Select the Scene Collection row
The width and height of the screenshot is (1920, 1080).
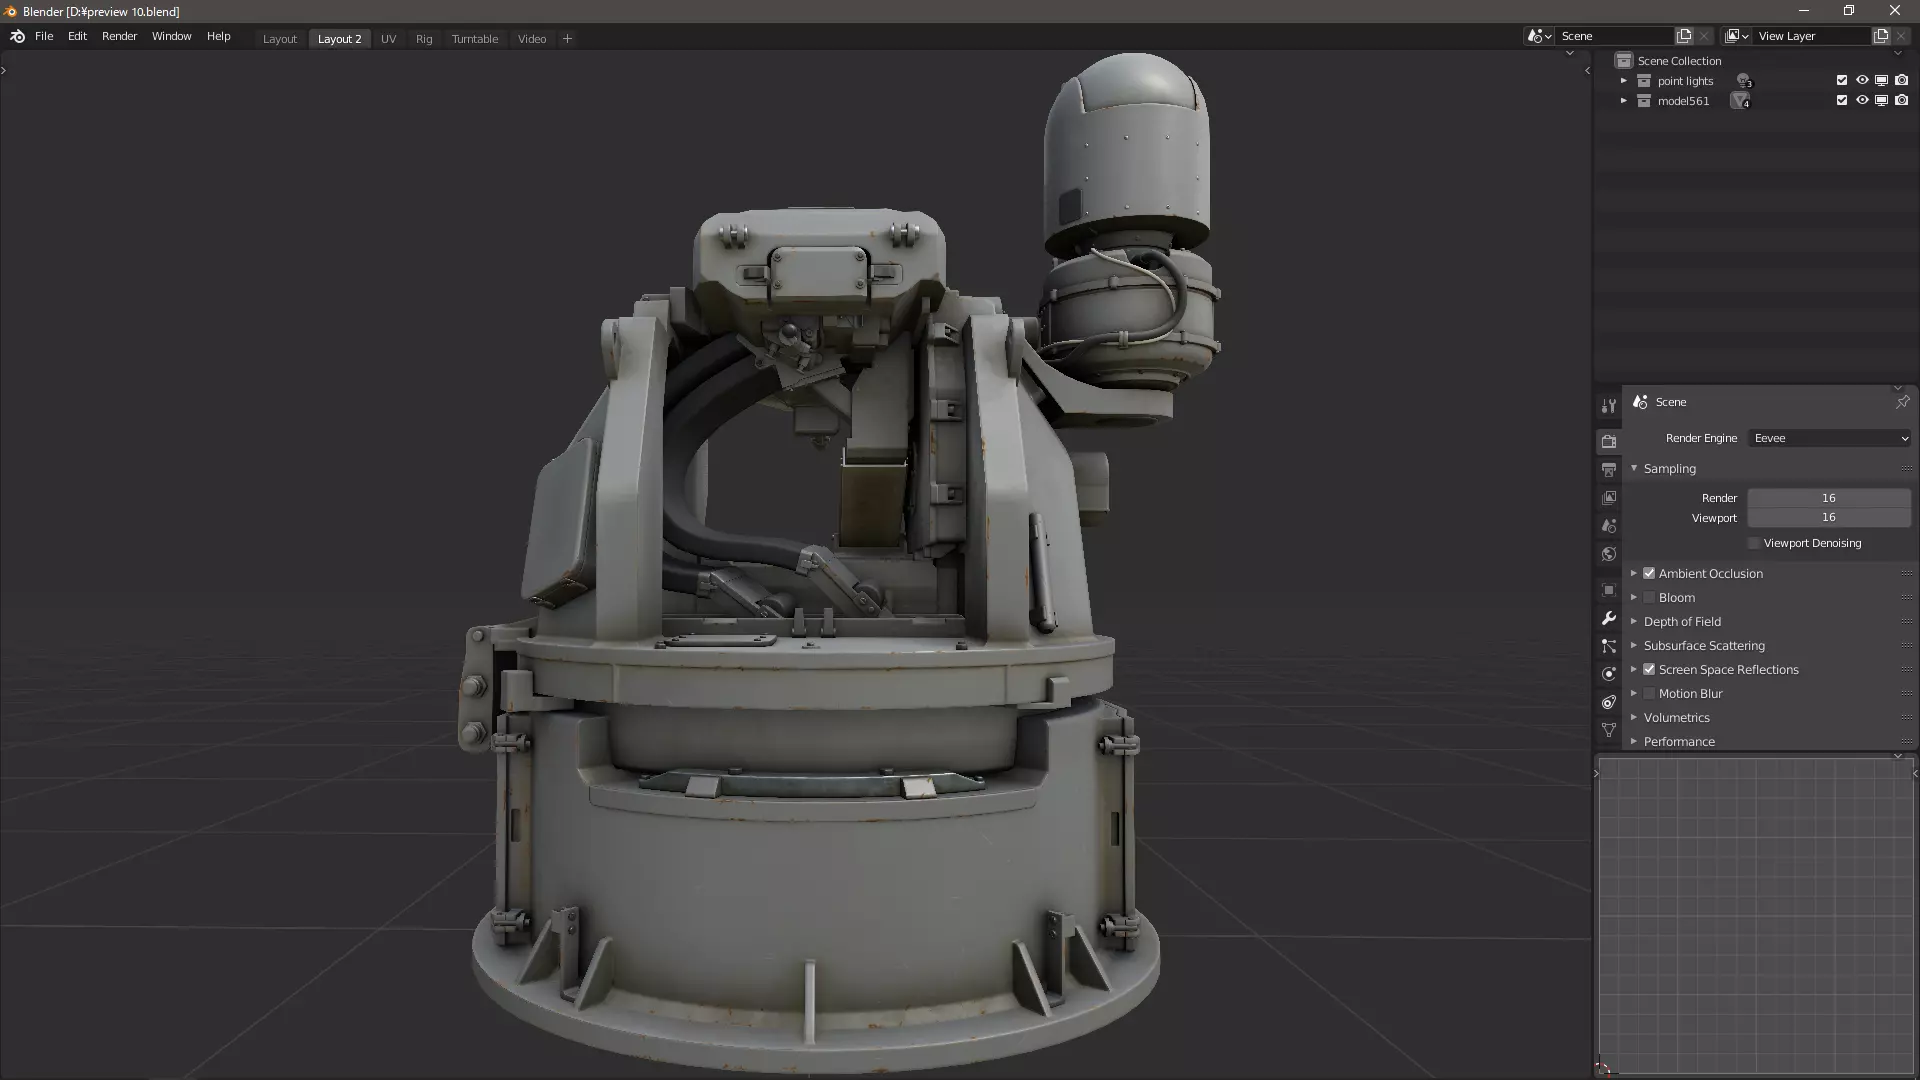pyautogui.click(x=1755, y=61)
